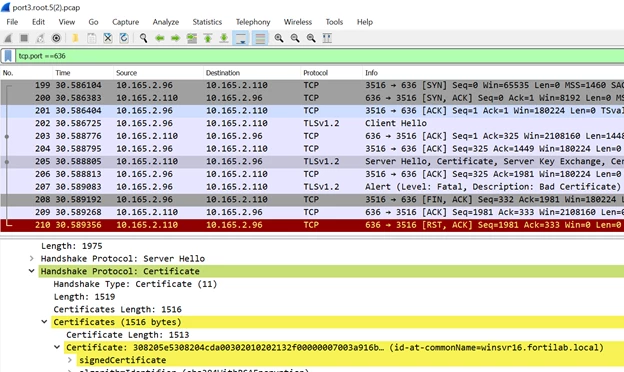Zoom in on the packet text

click(279, 38)
